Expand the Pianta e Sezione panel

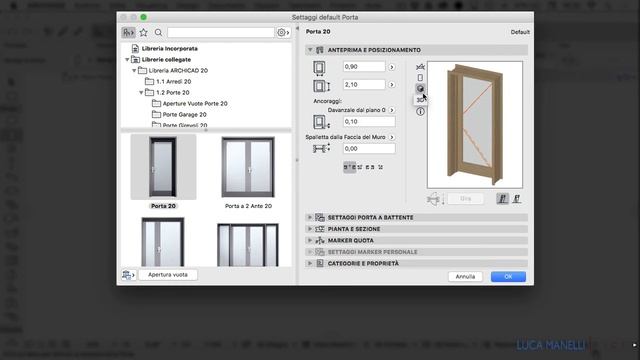click(x=310, y=229)
